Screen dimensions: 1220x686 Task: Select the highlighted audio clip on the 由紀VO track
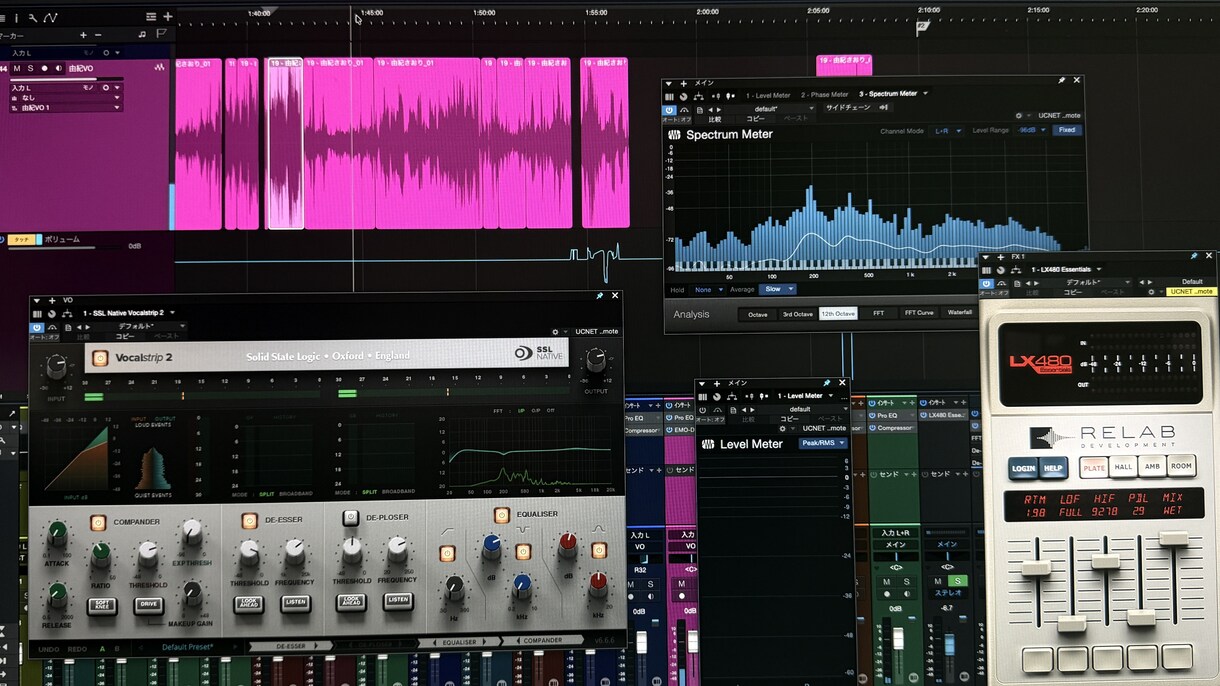pos(285,143)
